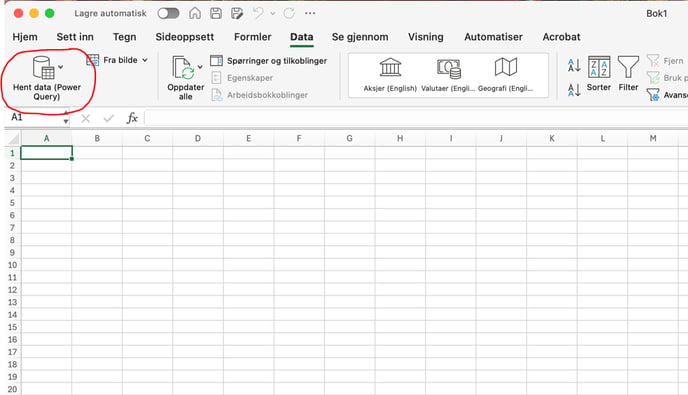Toggle the Filter funnel
This screenshot has width=688, height=395.
[628, 74]
